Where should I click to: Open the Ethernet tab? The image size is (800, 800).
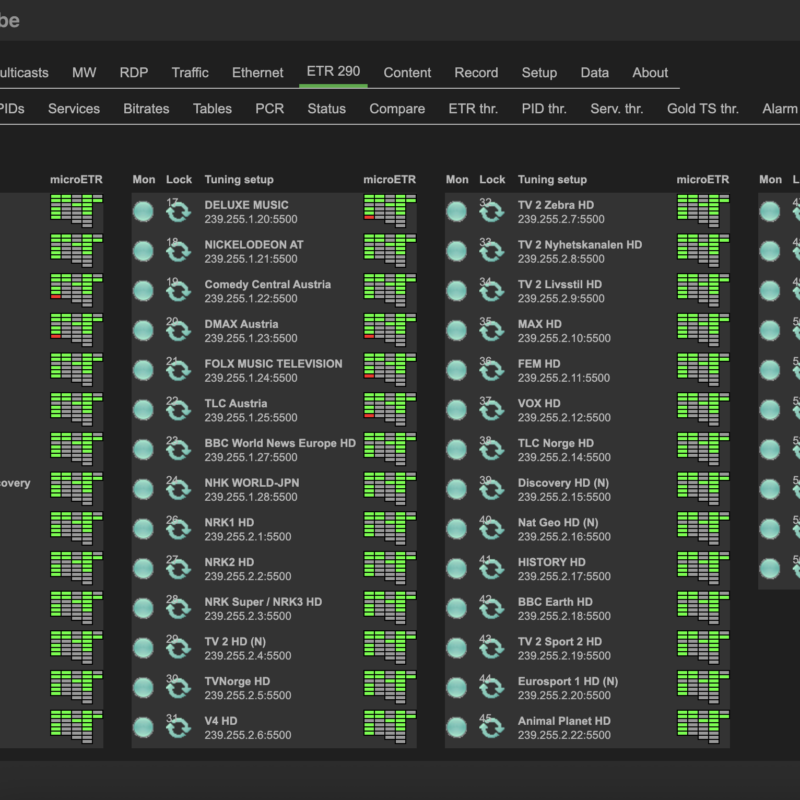258,72
